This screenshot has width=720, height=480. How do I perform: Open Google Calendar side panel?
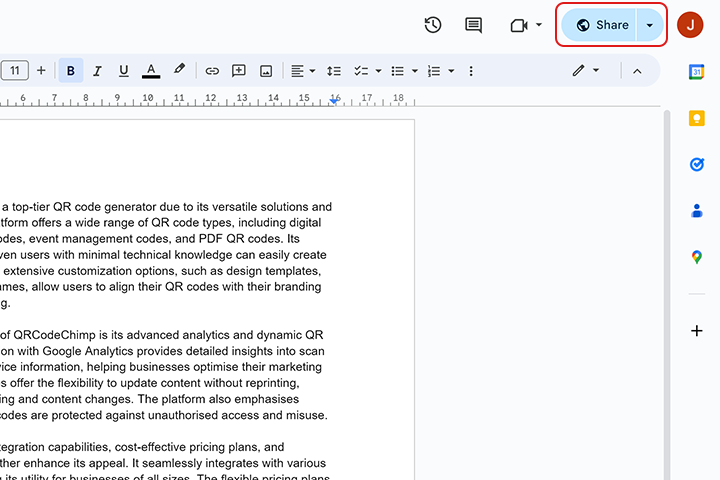pyautogui.click(x=697, y=71)
